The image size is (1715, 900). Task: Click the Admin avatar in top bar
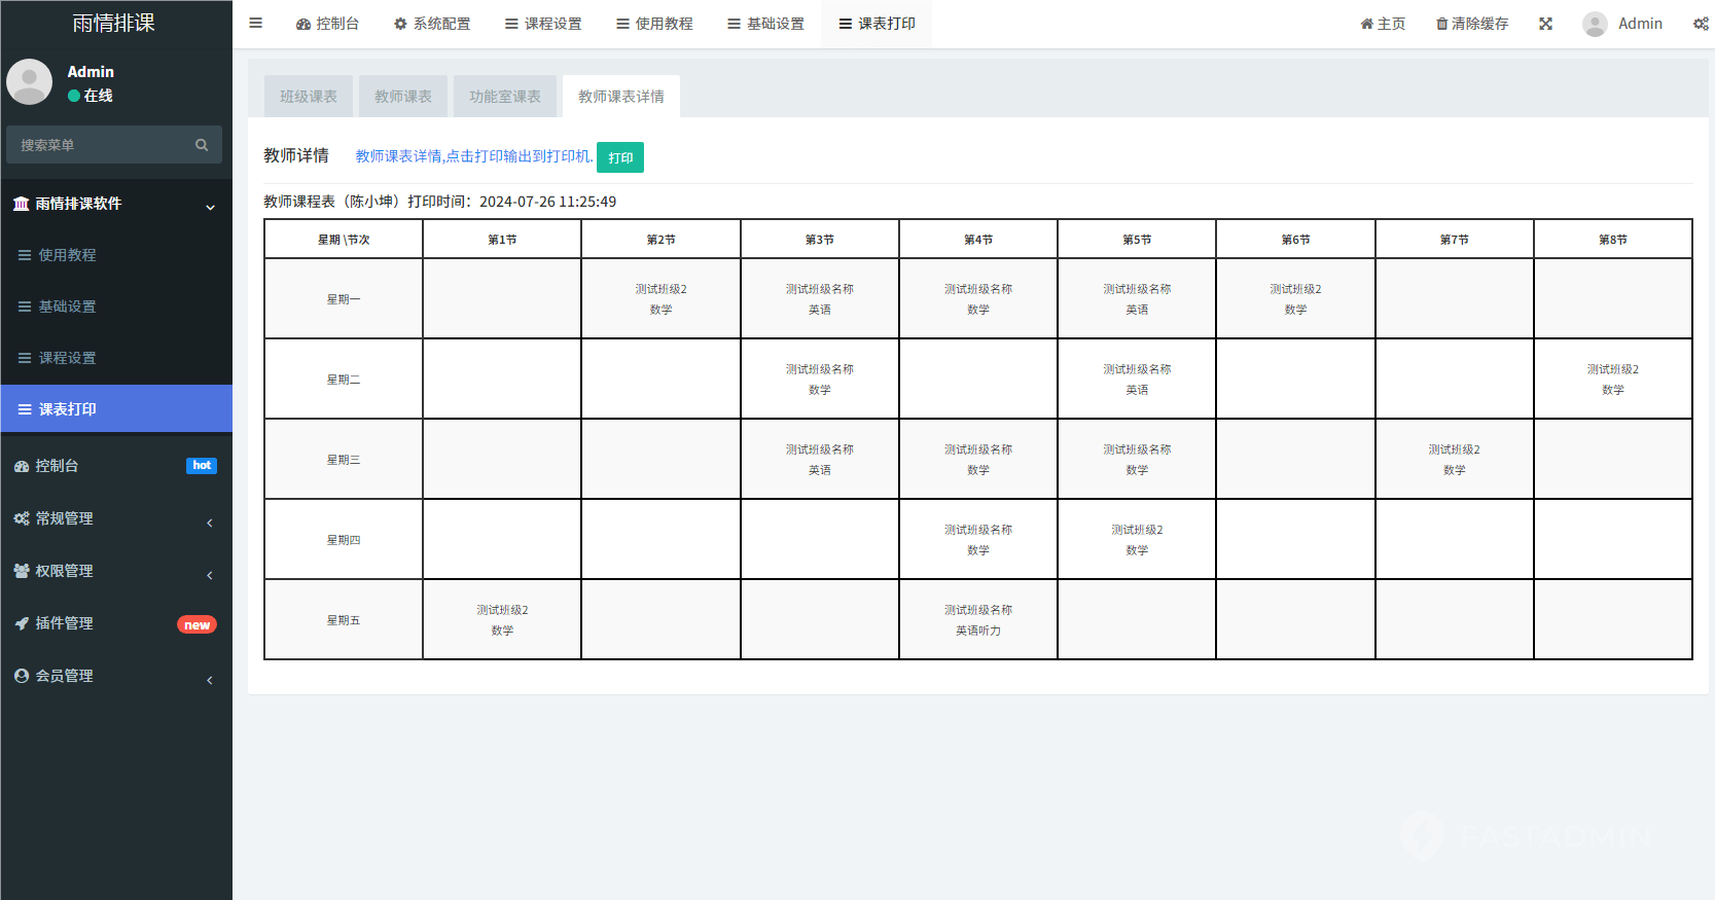pyautogui.click(x=1594, y=24)
